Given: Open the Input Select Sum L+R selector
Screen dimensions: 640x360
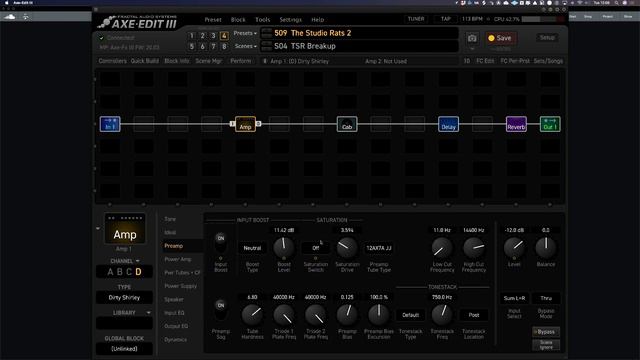Looking at the screenshot, I should coord(514,298).
